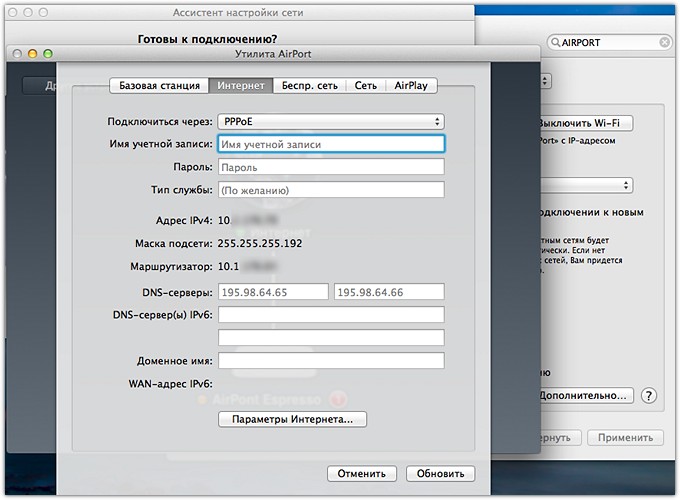The image size is (680, 500).
Task: Click the first DNS-сервер(ы) IPv6 field
Action: tap(331, 315)
